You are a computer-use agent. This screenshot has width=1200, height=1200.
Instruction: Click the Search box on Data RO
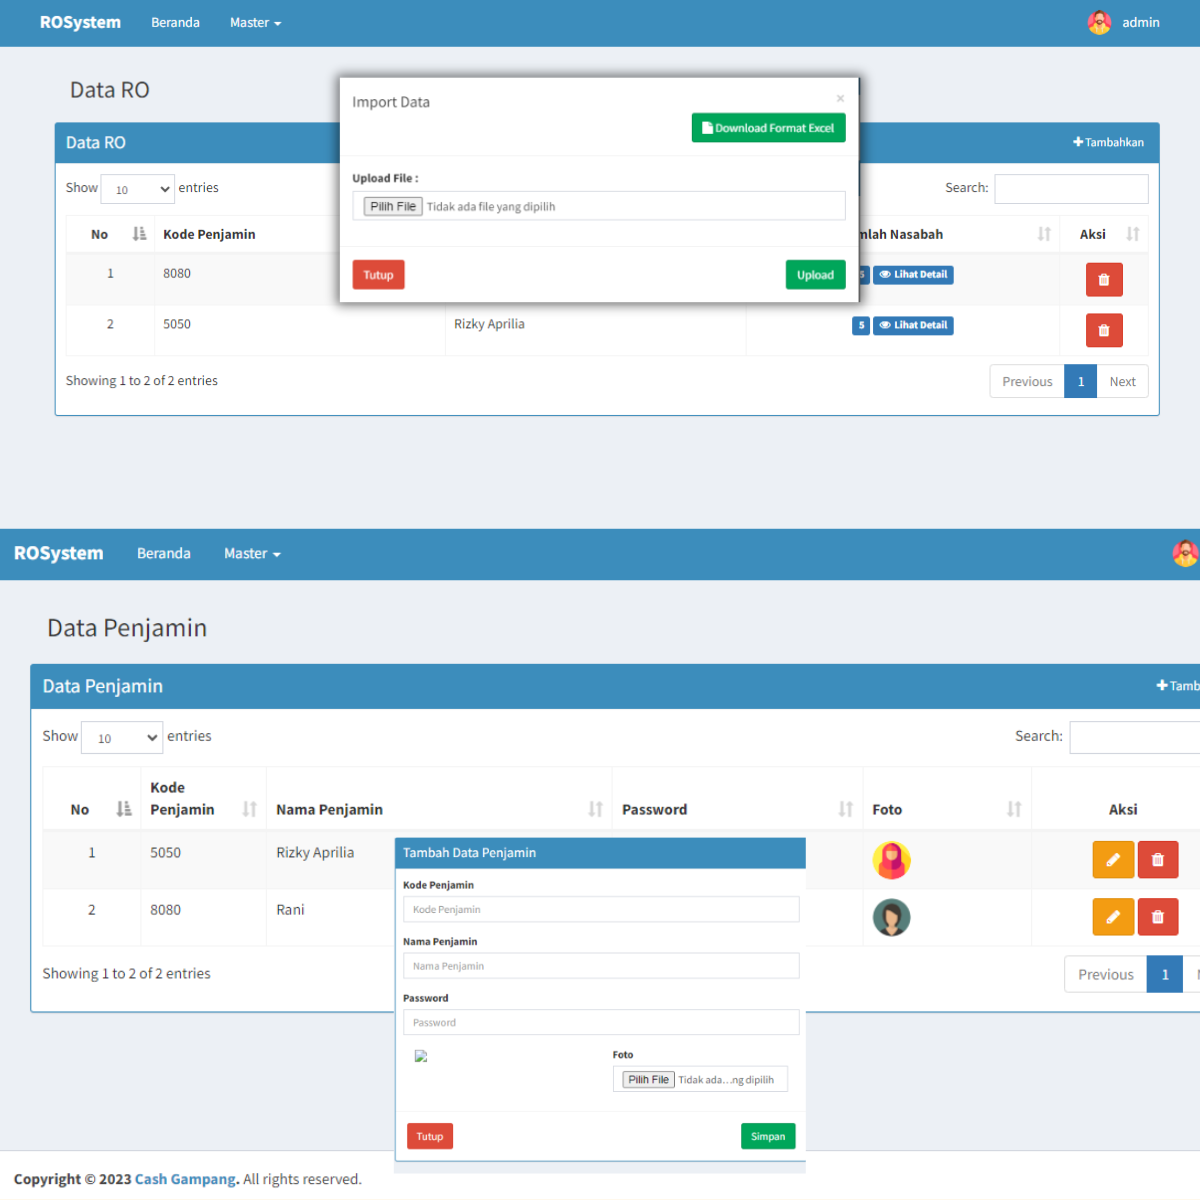1071,189
